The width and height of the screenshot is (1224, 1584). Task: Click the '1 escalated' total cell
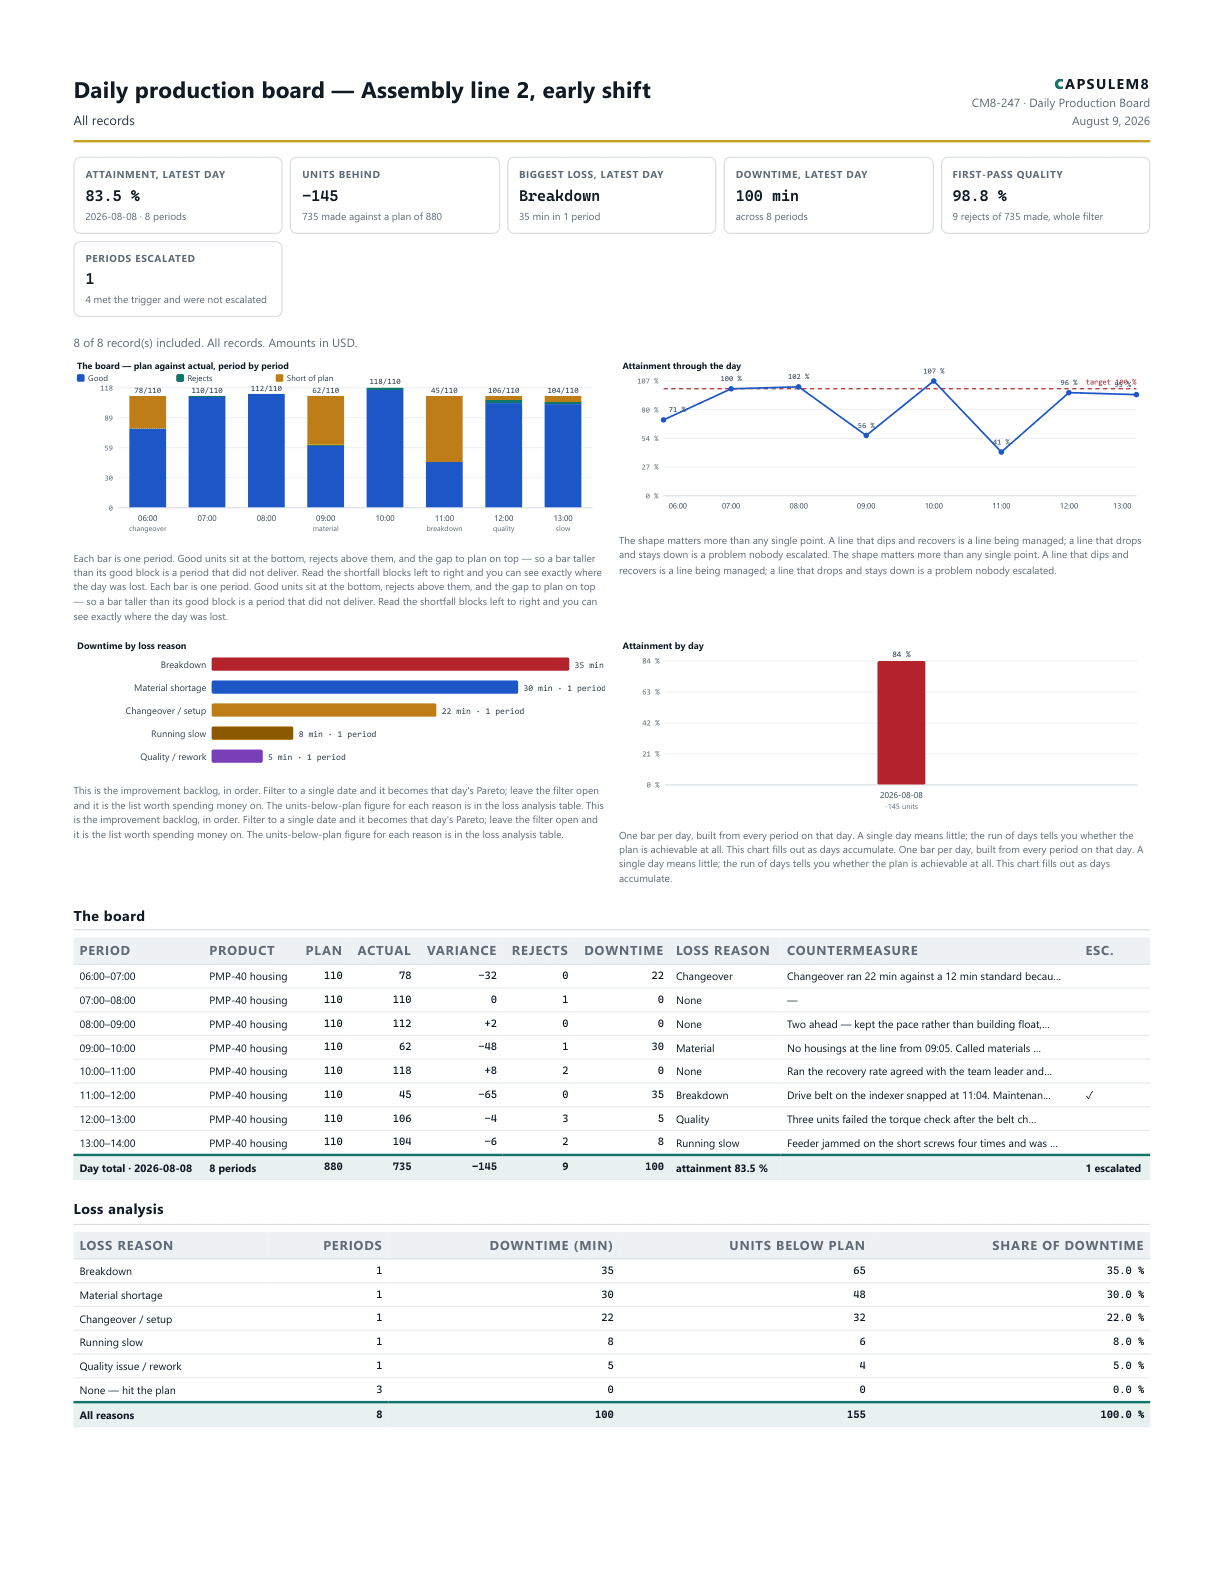[1113, 1169]
